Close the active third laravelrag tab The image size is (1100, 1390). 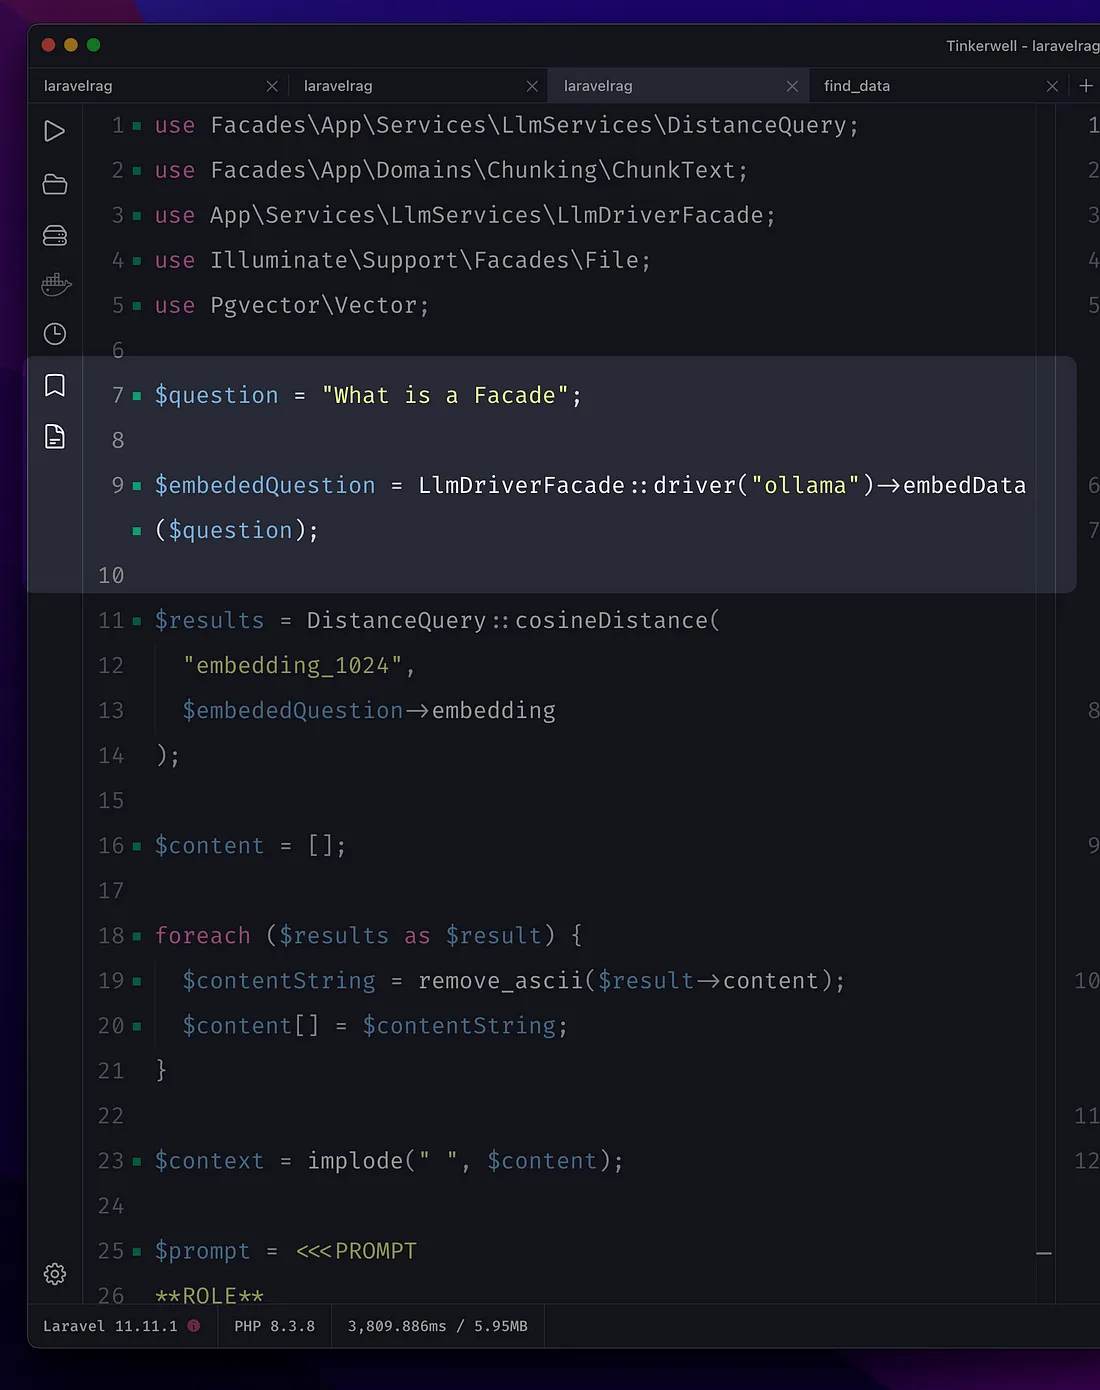click(x=792, y=86)
